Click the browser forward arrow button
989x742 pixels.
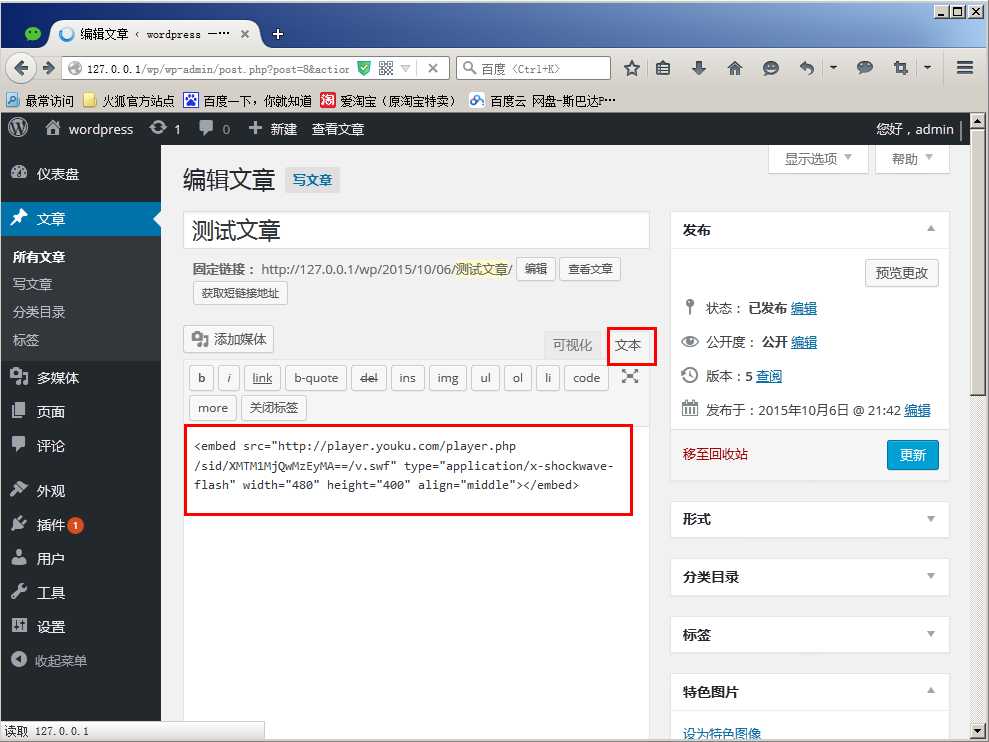click(x=49, y=68)
